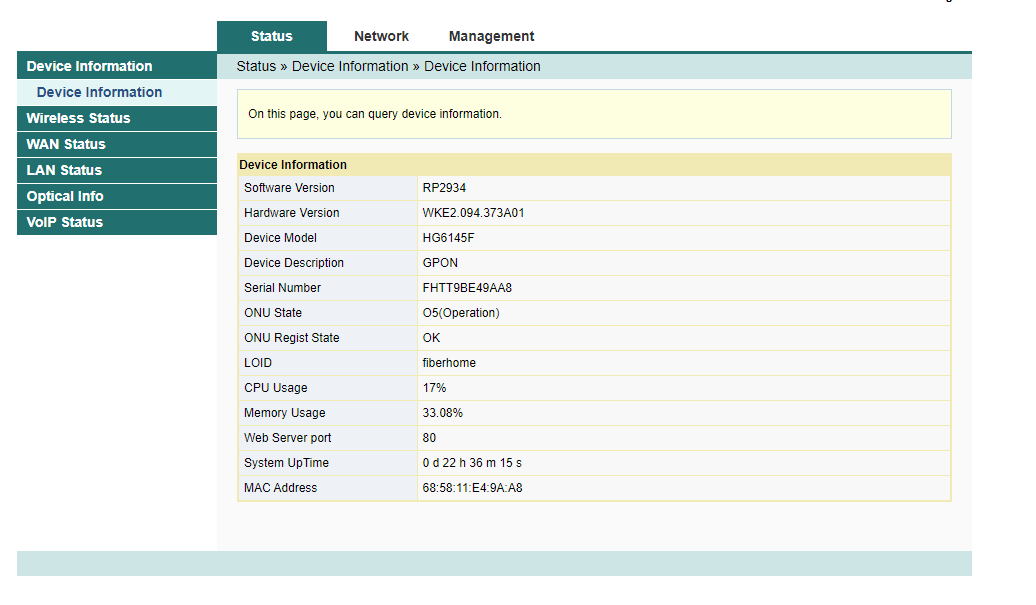Click the Hardware Version value WKE2.094.373A01
This screenshot has width=1036, height=605.
(x=473, y=213)
